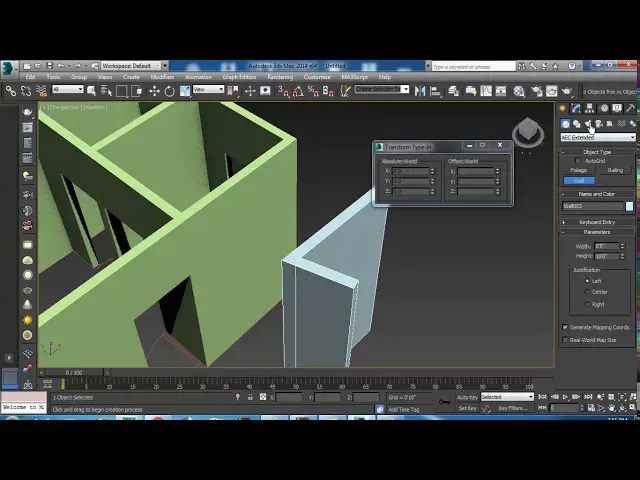The image size is (640, 480).
Task: Open the Rendering menu
Action: (x=280, y=77)
